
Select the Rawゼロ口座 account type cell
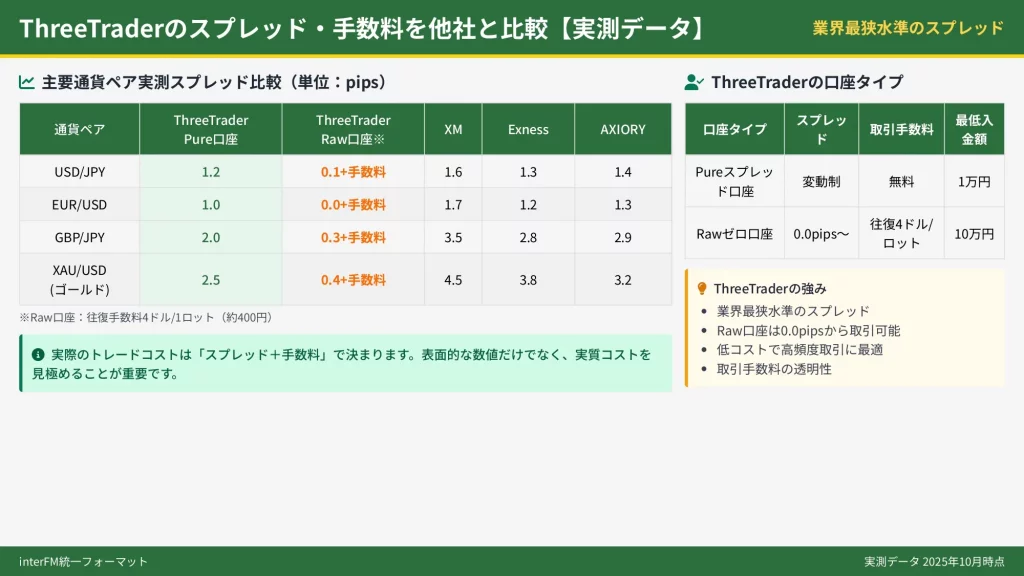pos(734,234)
